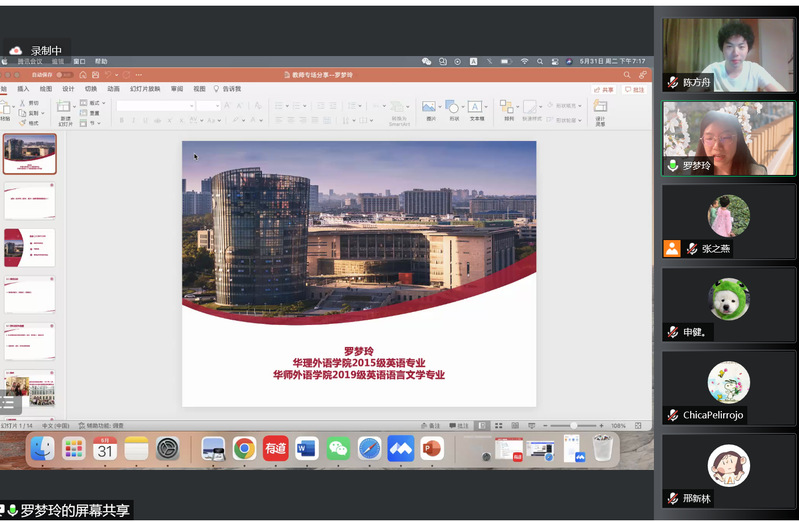Viewport: 799px width, 522px height.
Task: Click the 形状 (Shapes) icon in the ribbon
Action: tap(453, 108)
